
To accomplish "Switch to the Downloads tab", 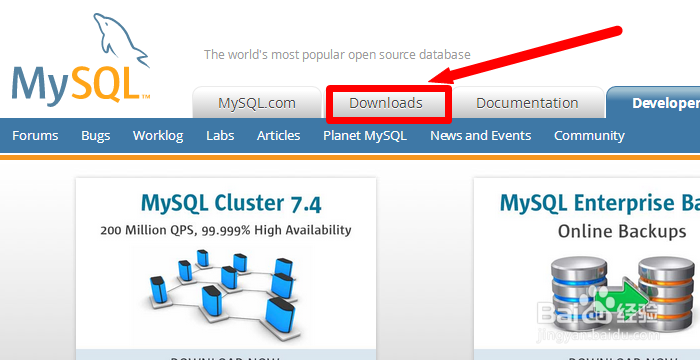I will tap(386, 103).
